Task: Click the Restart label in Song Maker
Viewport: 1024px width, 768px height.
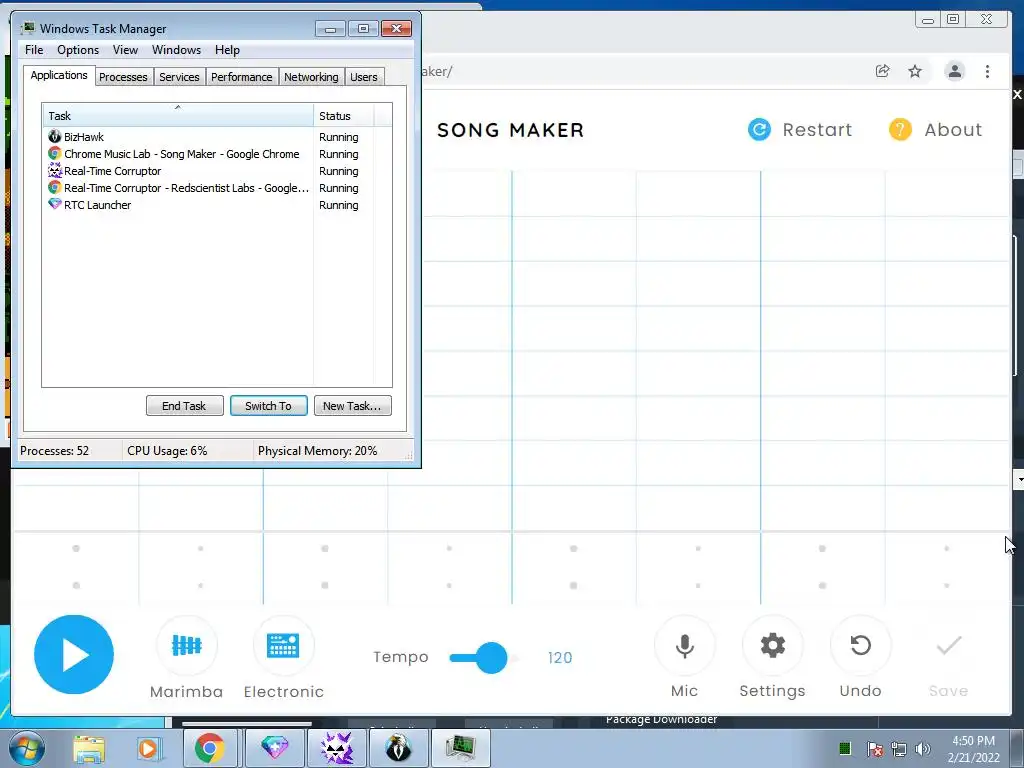Action: point(817,129)
